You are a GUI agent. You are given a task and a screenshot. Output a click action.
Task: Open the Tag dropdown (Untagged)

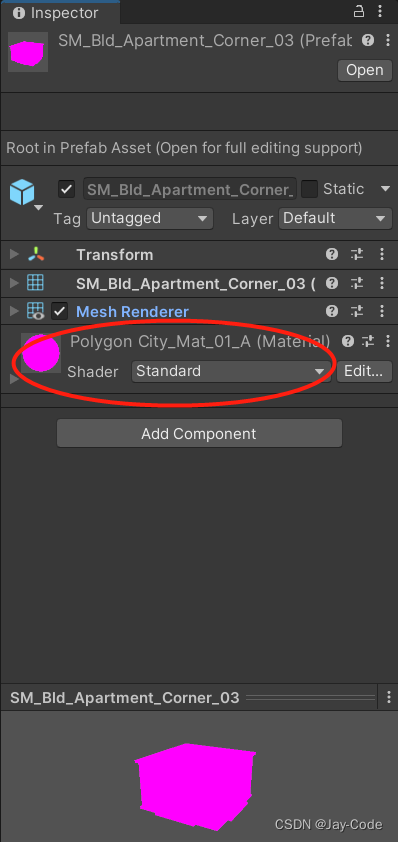[150, 219]
